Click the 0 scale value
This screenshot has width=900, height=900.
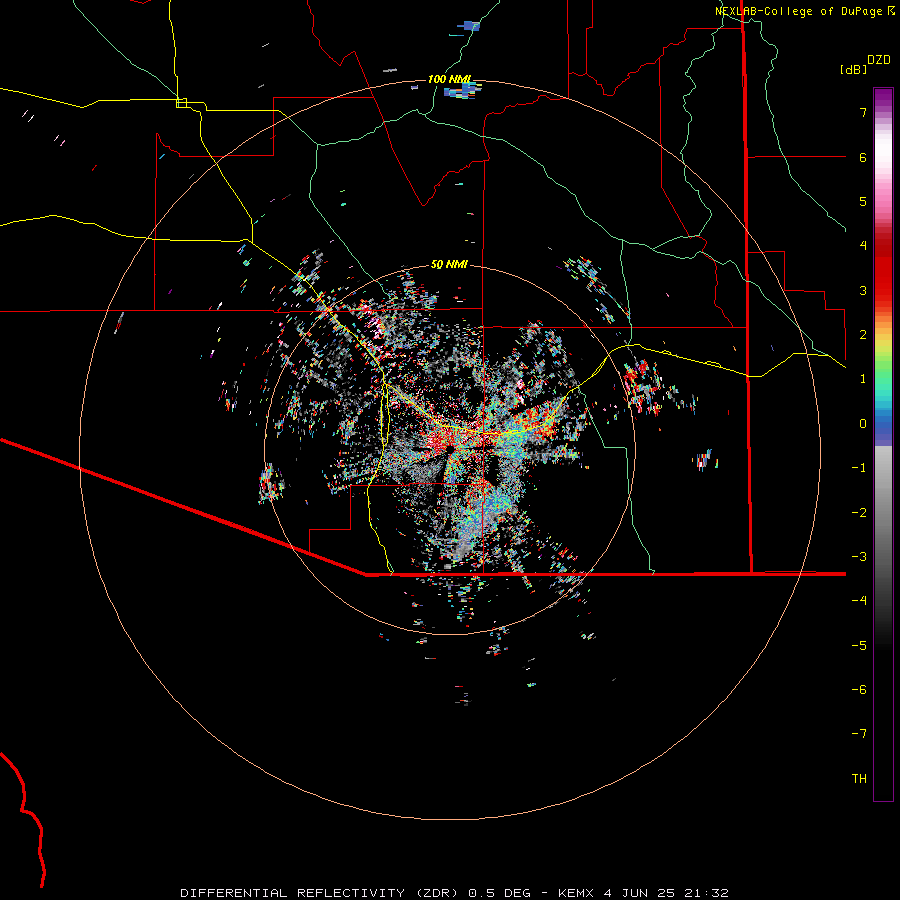pos(863,424)
